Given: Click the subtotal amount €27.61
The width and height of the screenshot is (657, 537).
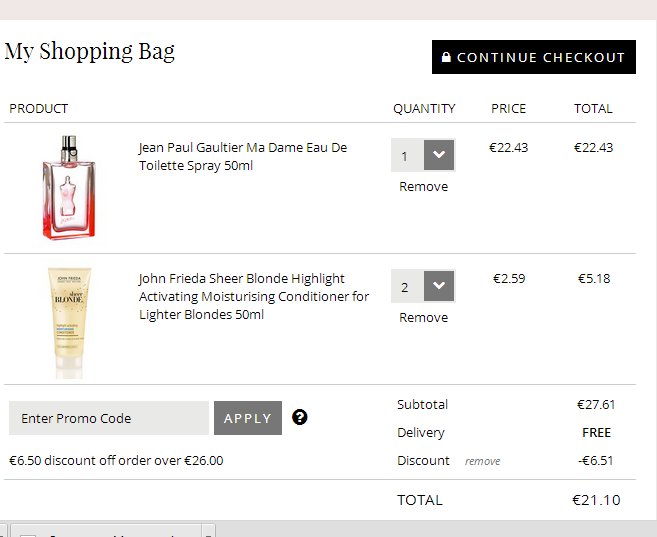Looking at the screenshot, I should click(x=595, y=405).
